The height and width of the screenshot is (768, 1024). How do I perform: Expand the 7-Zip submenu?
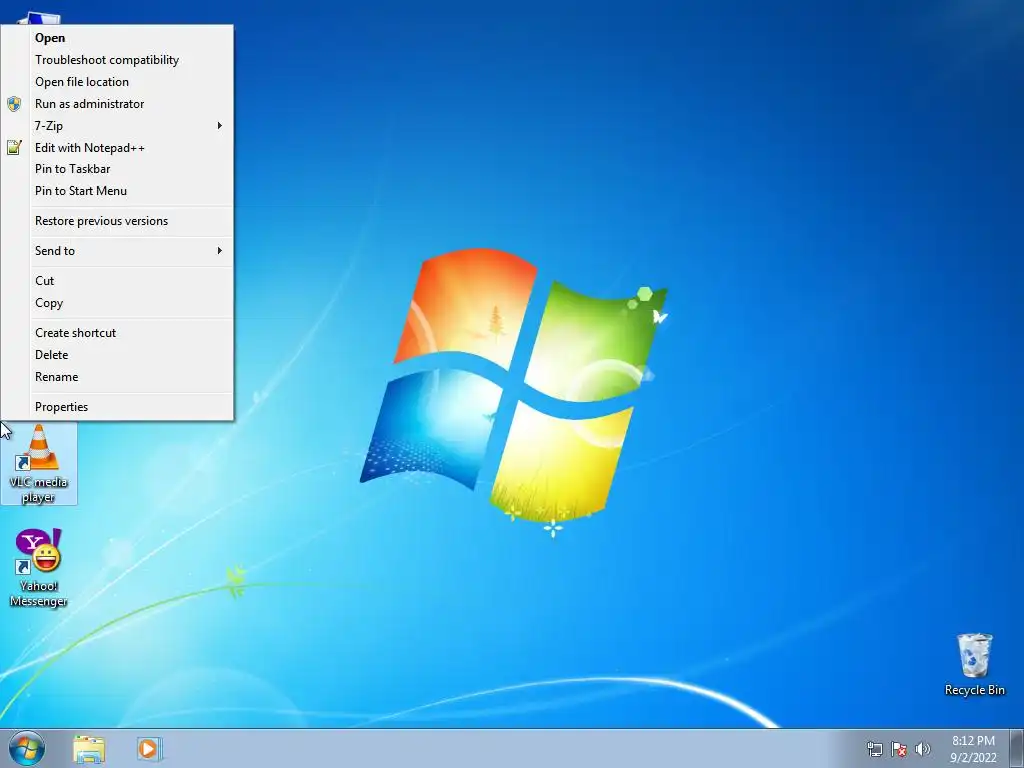(x=117, y=125)
